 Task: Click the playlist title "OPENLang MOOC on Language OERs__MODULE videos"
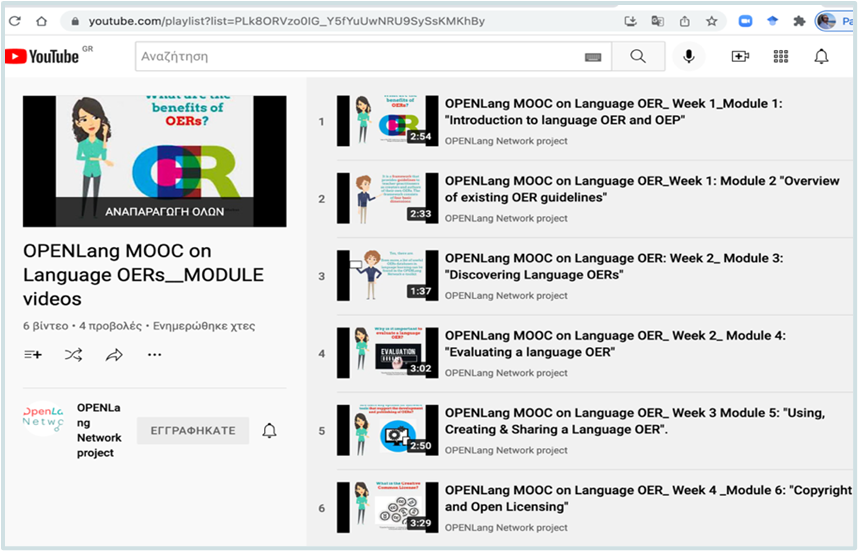point(143,275)
